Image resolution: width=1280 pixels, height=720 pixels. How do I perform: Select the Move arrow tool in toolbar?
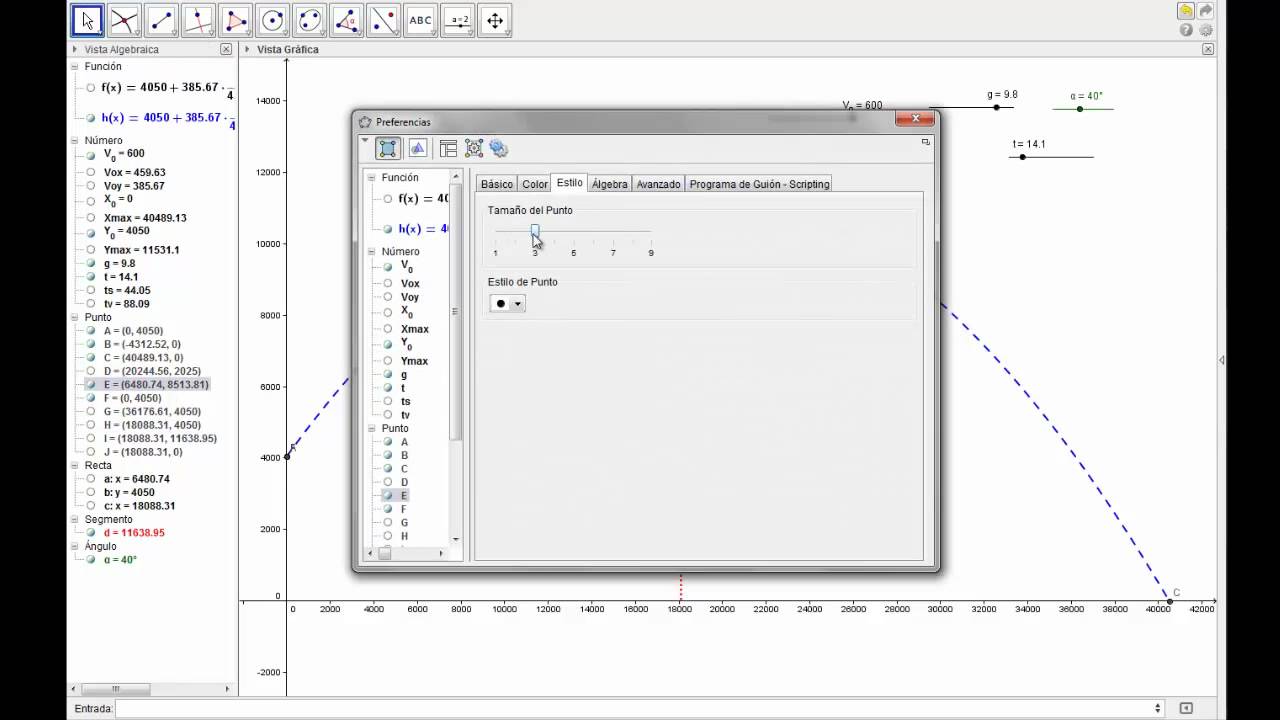pyautogui.click(x=88, y=19)
